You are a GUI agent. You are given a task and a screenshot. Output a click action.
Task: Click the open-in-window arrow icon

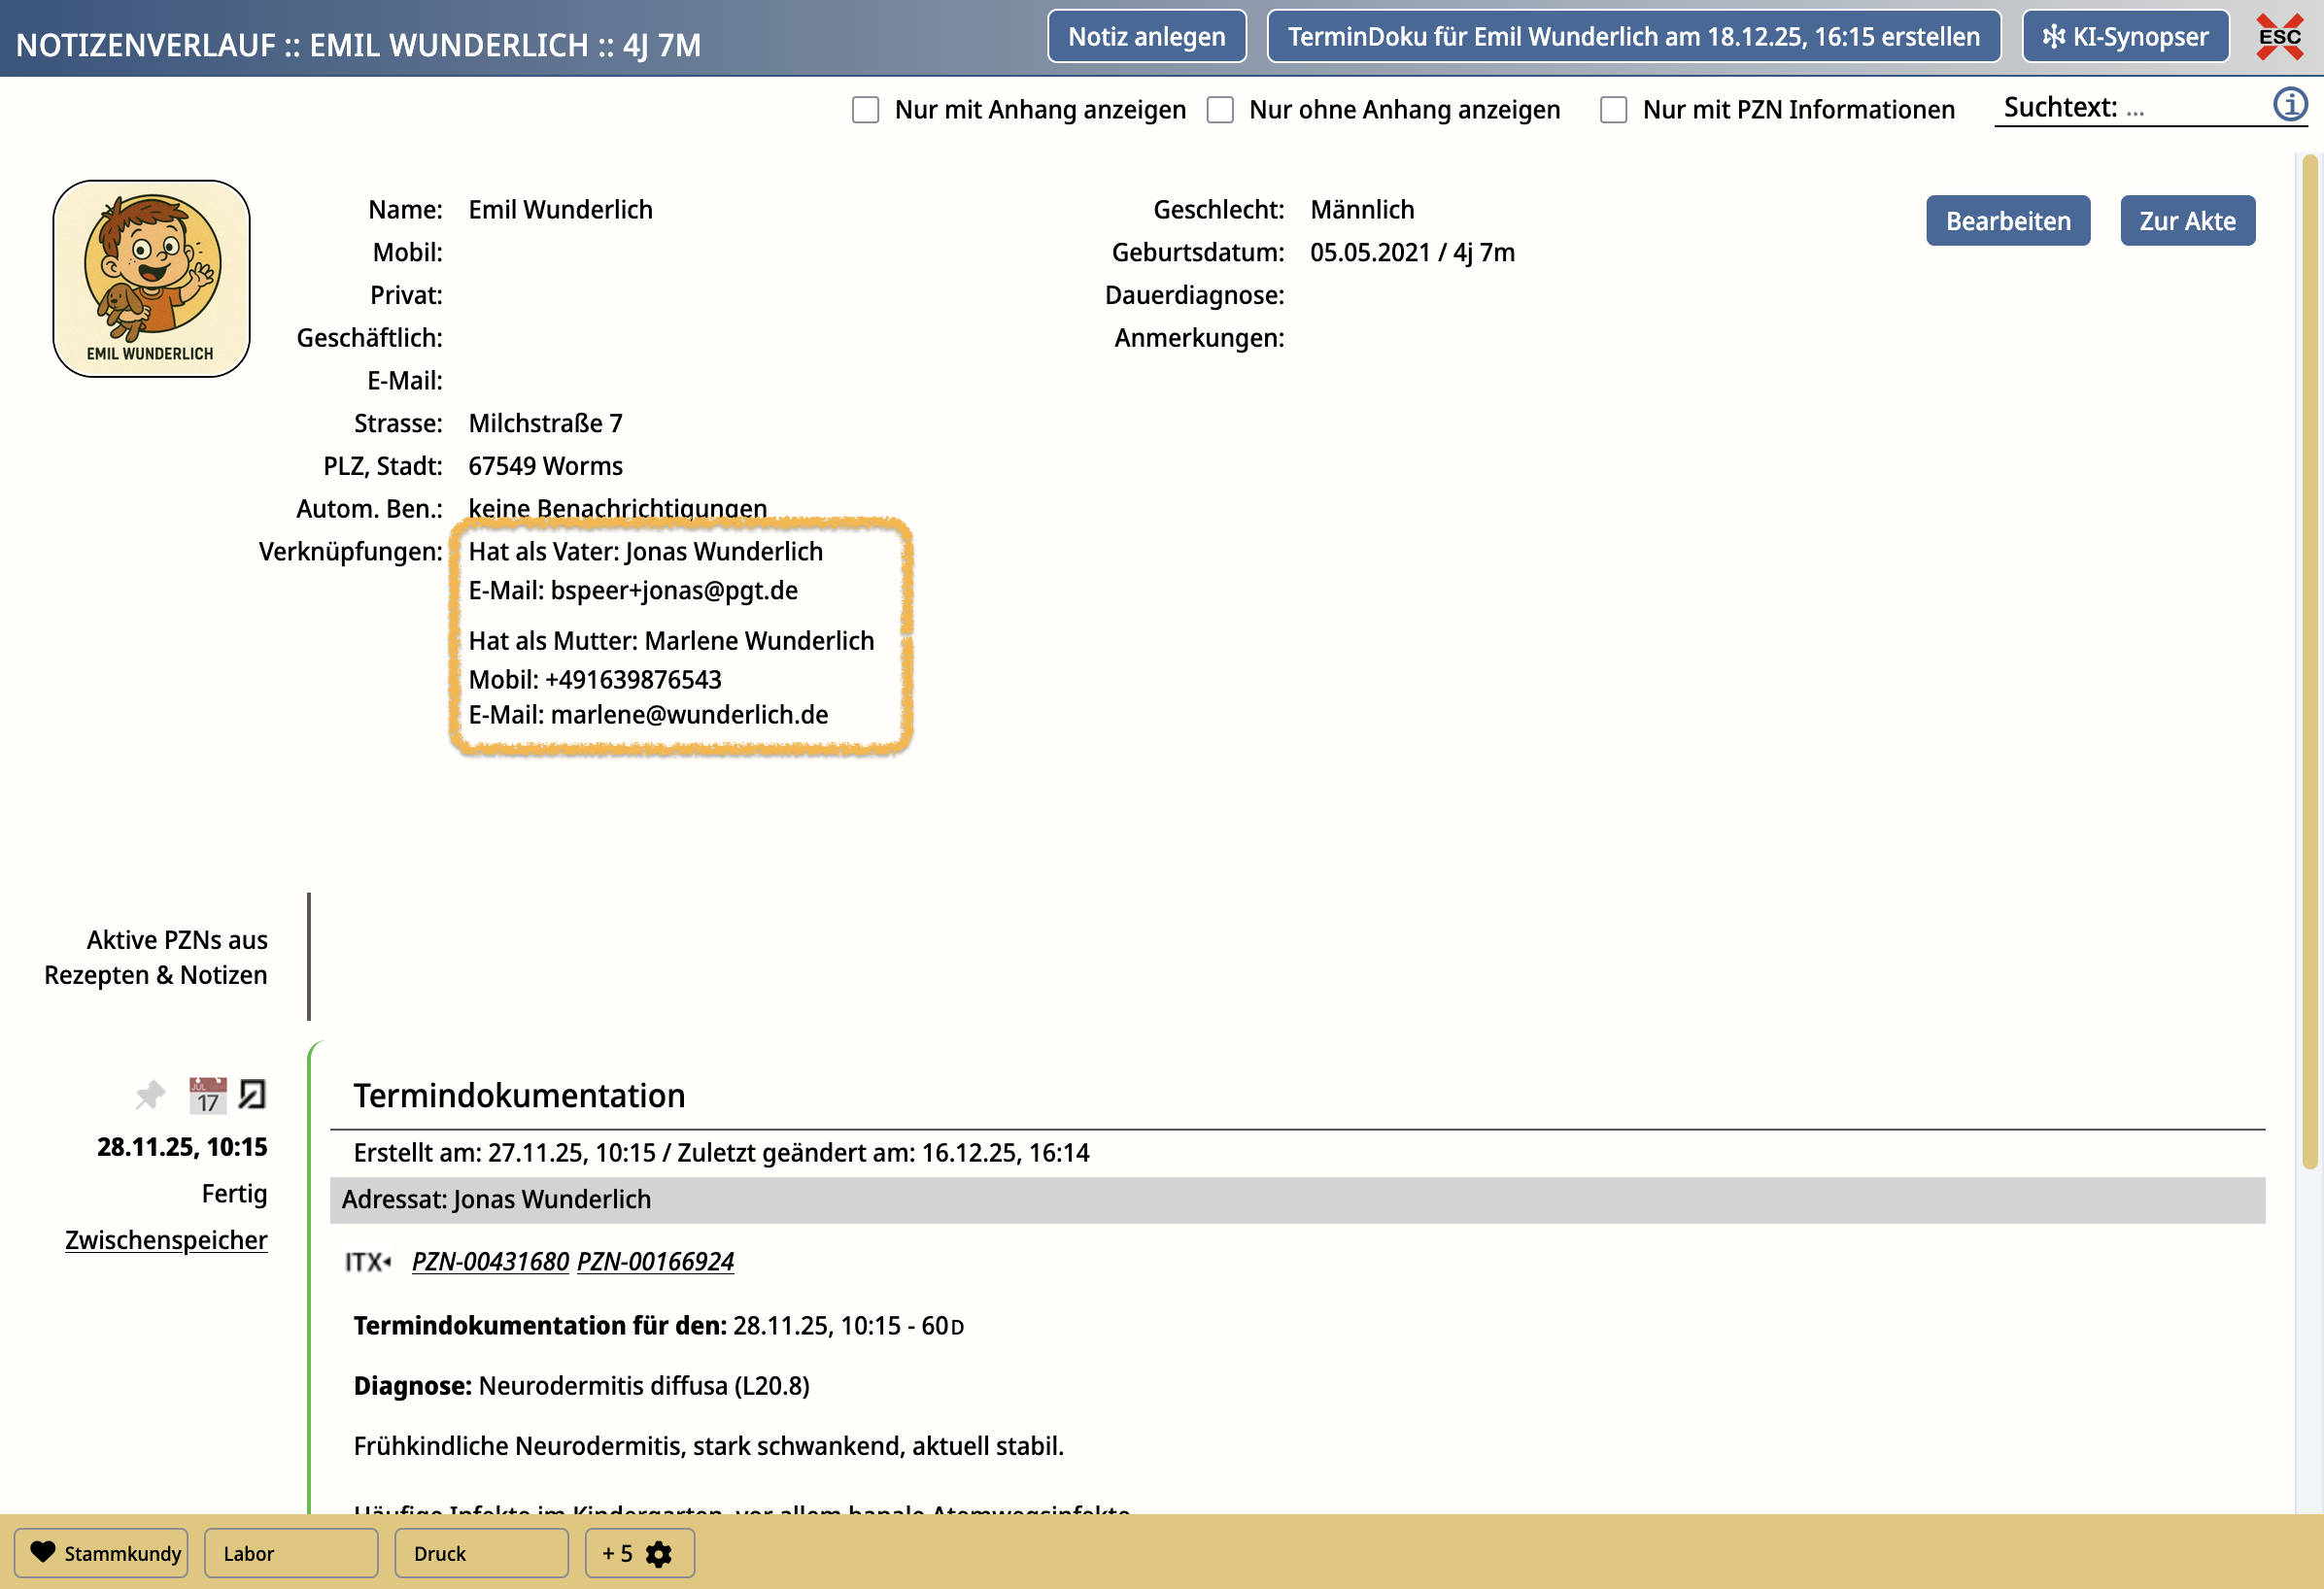253,1094
